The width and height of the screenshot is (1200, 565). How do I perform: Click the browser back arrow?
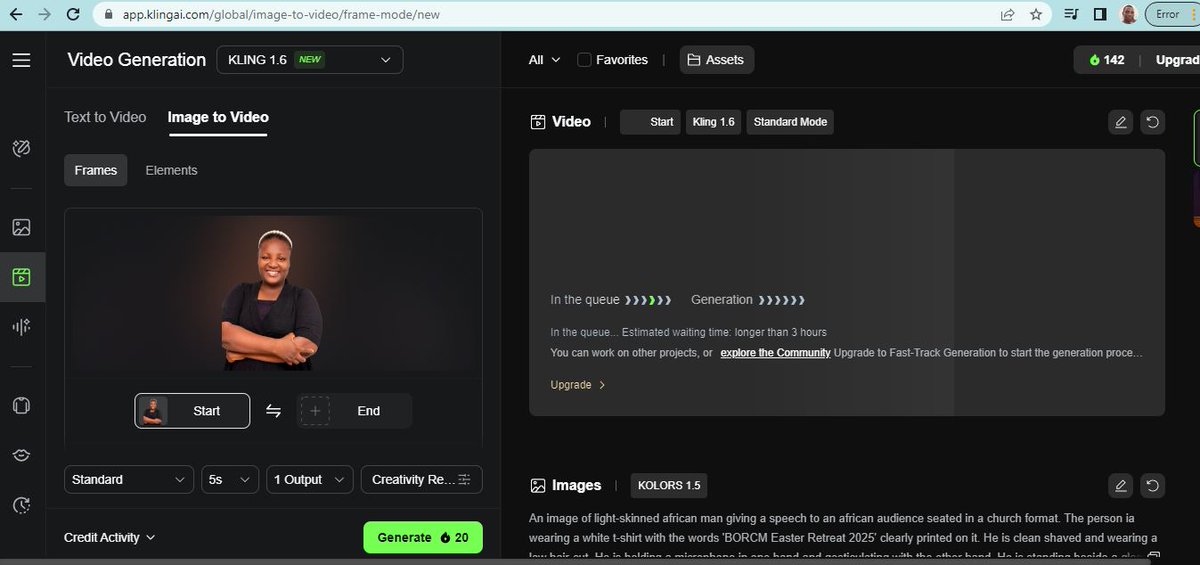coord(15,15)
